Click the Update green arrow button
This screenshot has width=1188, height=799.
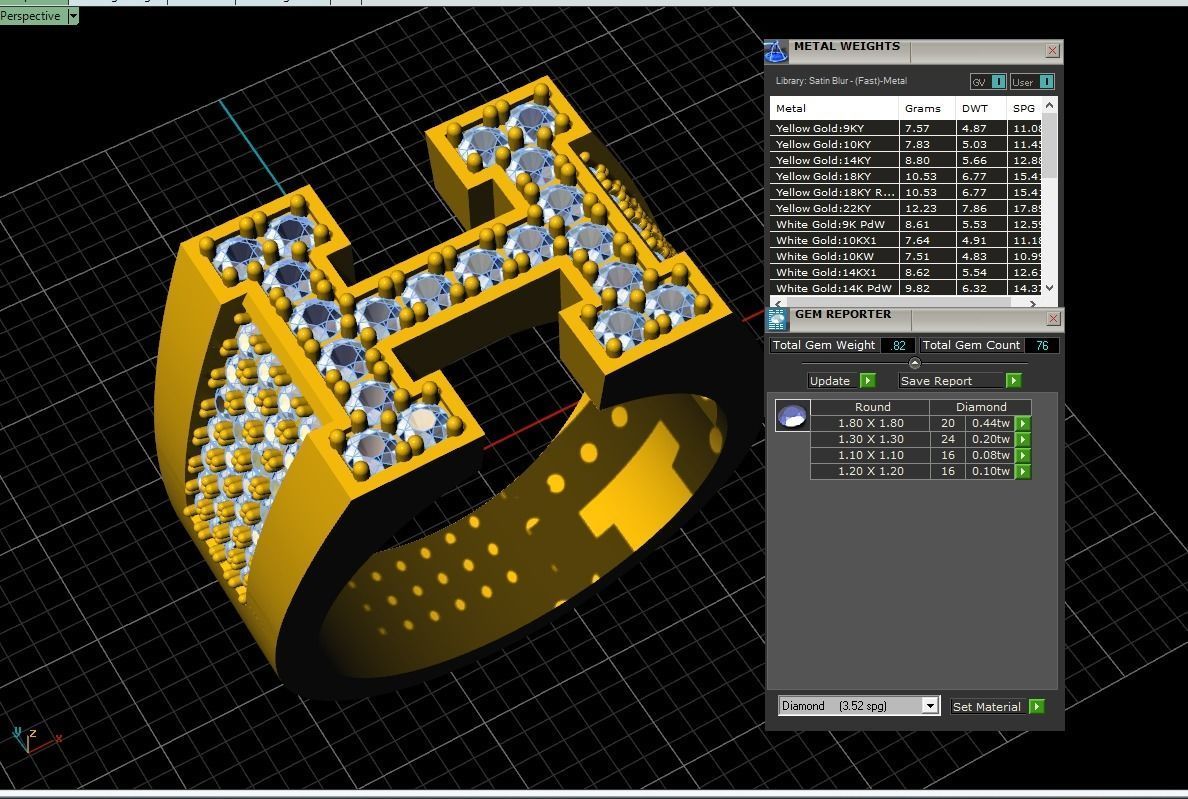pos(868,380)
